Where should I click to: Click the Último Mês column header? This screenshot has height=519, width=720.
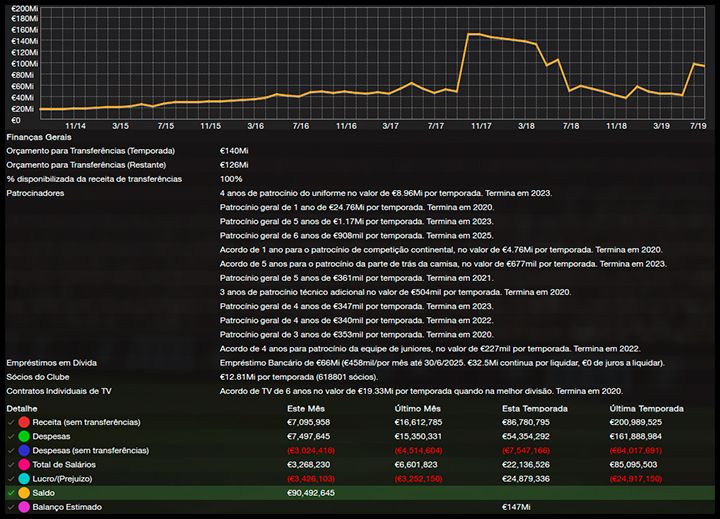pos(419,409)
